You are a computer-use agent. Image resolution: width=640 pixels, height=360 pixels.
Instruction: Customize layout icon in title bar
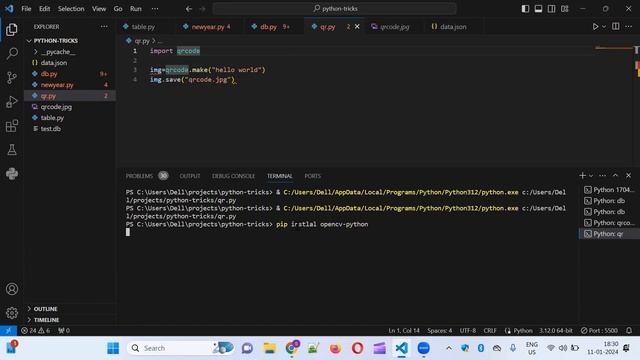click(x=564, y=9)
